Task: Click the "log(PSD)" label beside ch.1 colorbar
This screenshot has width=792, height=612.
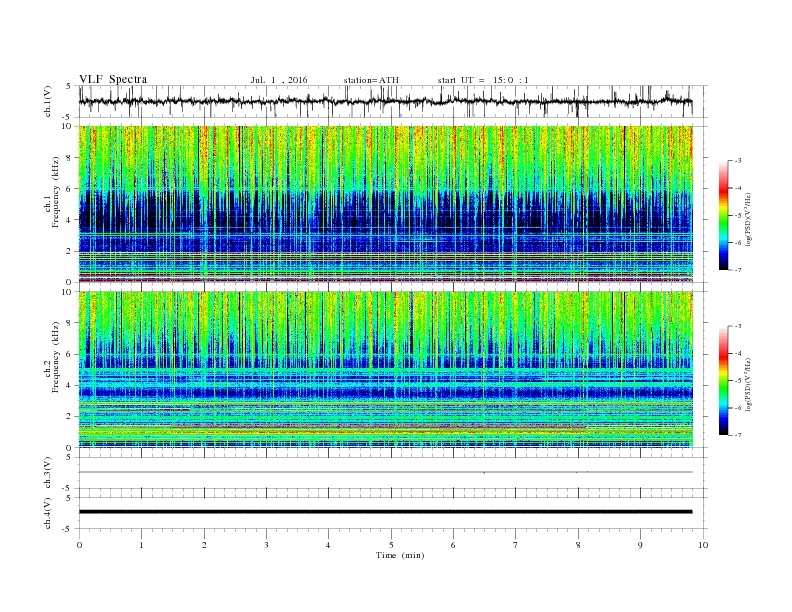Action: [749, 219]
